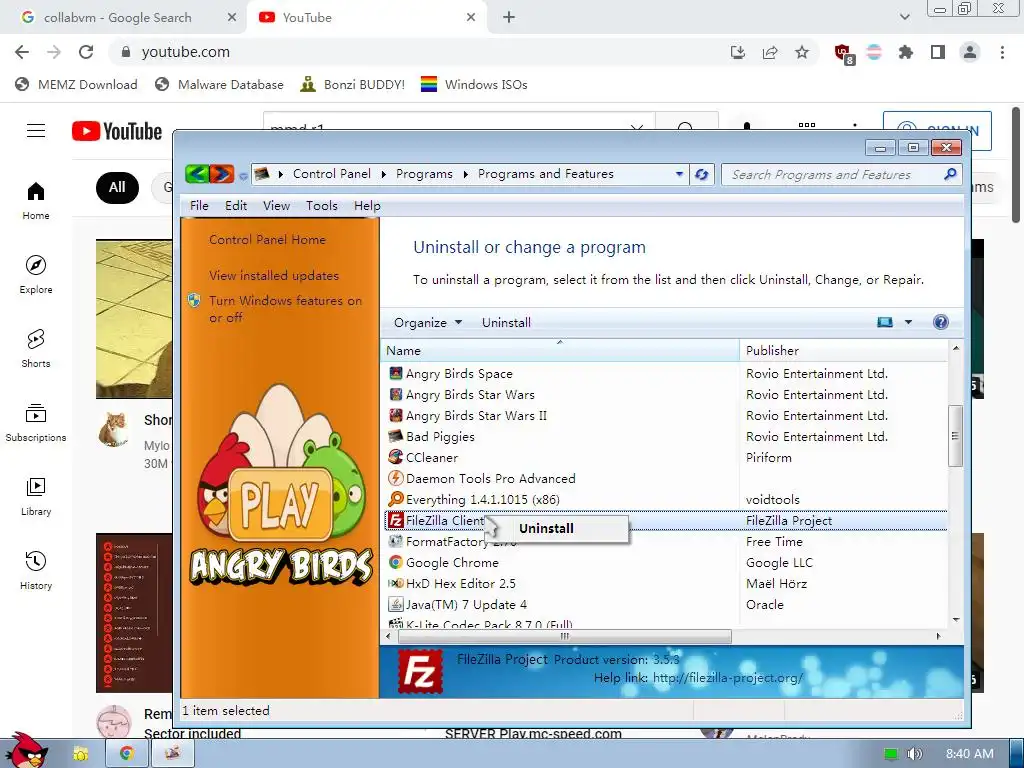Image resolution: width=1024 pixels, height=768 pixels.
Task: Expand the Control Panel breadcrumb arrow
Action: [x=383, y=174]
